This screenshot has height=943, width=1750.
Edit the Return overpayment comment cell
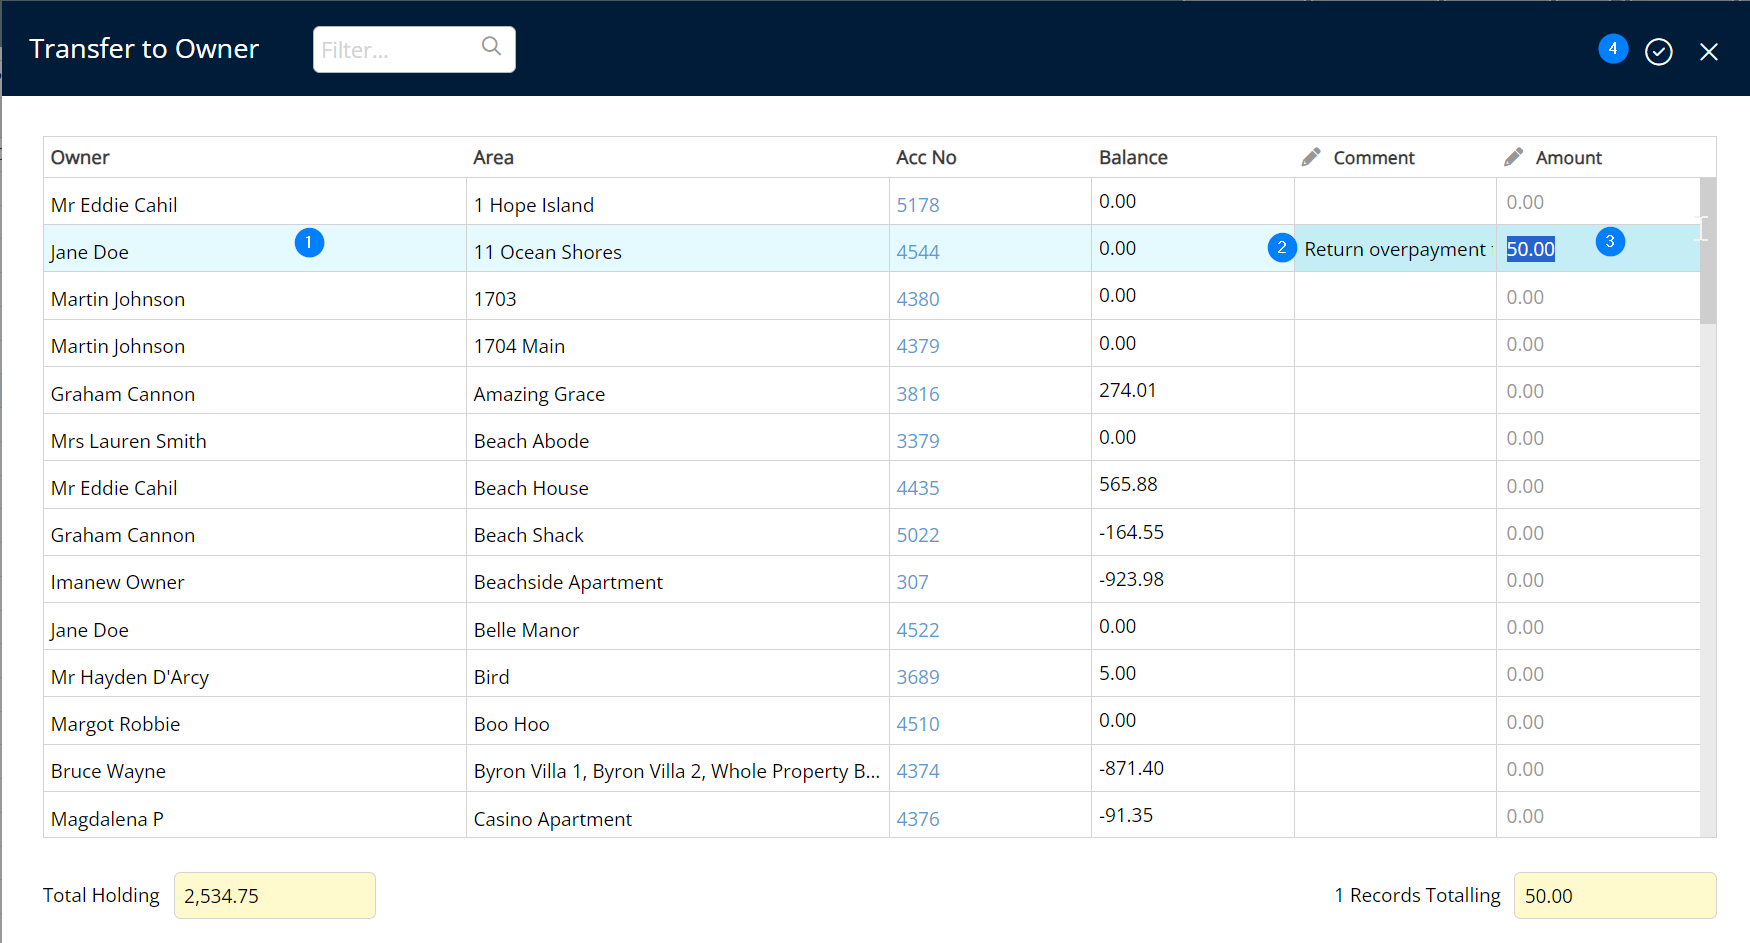coord(1394,249)
